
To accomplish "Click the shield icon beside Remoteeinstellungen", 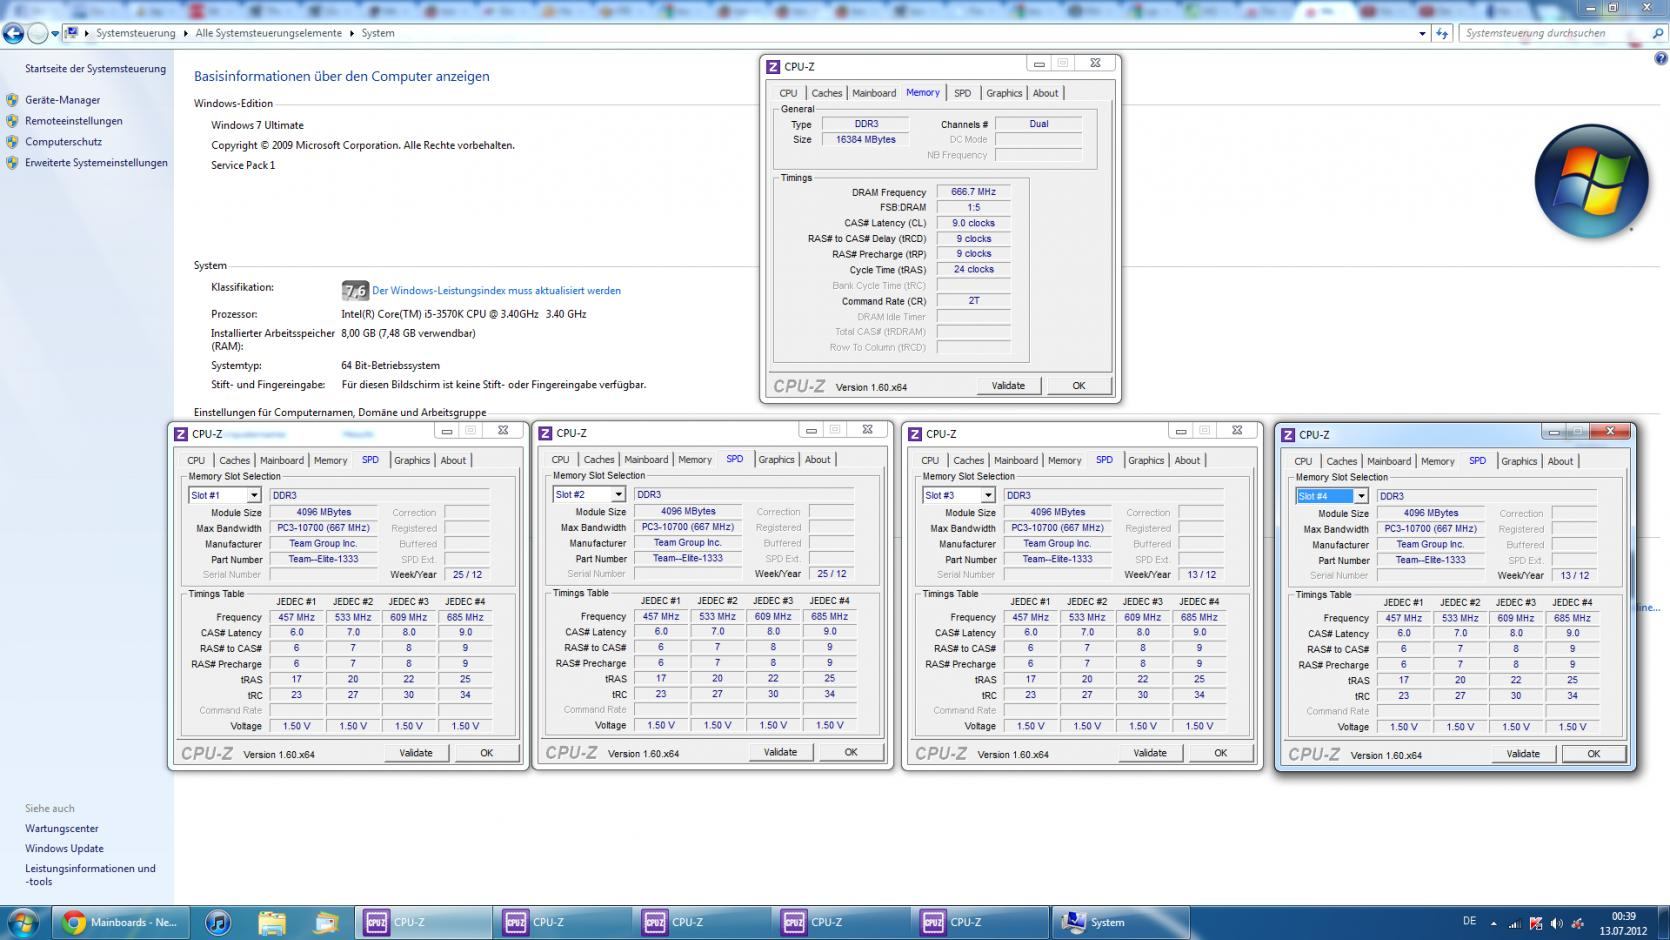I will (x=12, y=121).
